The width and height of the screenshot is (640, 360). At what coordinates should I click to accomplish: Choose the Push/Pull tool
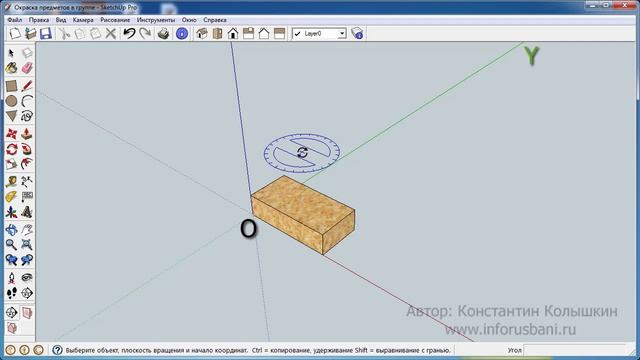(27, 134)
